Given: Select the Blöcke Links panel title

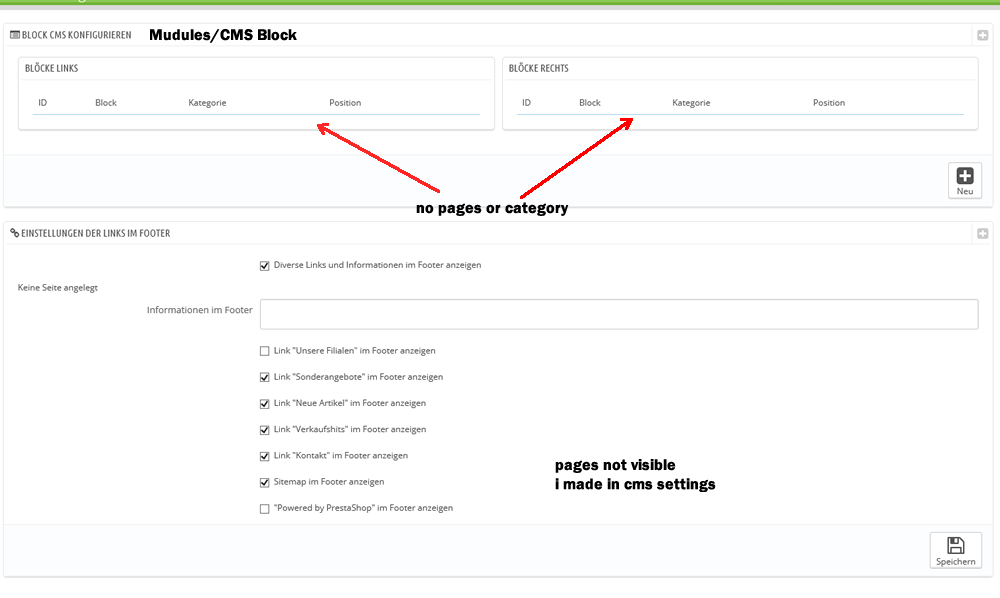Looking at the screenshot, I should [52, 68].
